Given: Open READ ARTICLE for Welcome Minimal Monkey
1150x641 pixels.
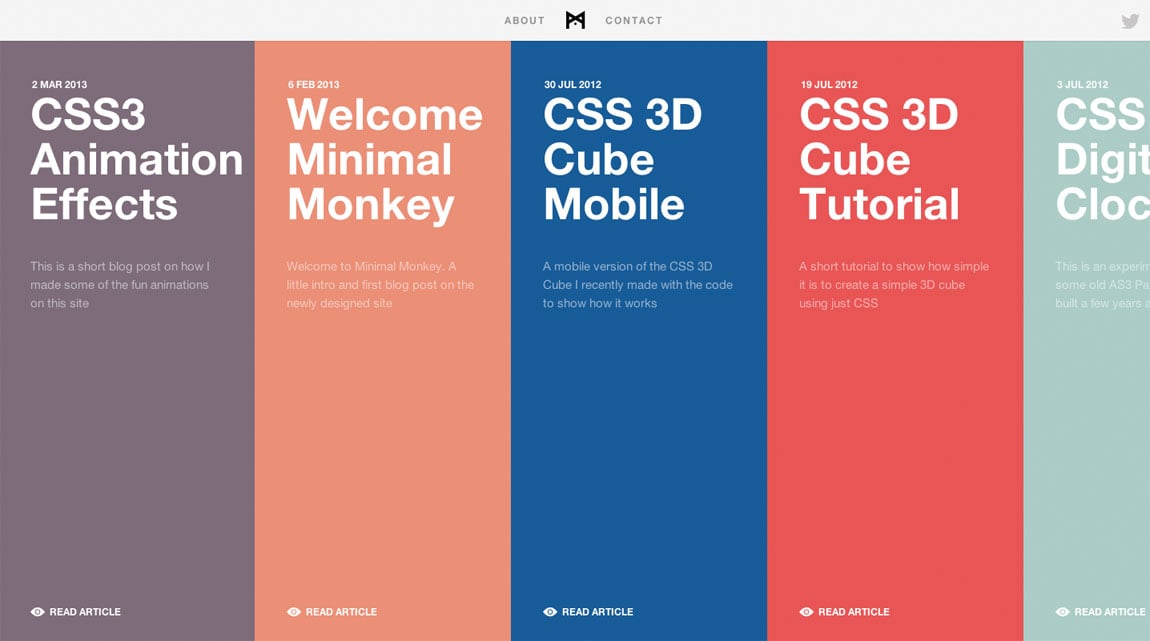Looking at the screenshot, I should coord(341,611).
